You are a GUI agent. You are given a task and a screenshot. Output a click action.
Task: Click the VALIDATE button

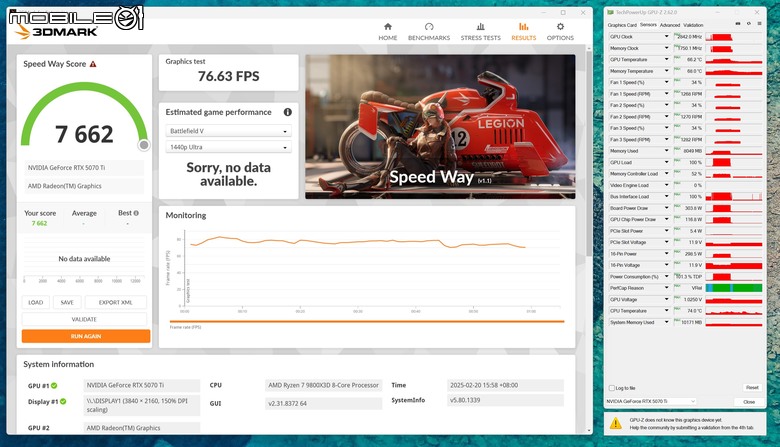tap(84, 319)
